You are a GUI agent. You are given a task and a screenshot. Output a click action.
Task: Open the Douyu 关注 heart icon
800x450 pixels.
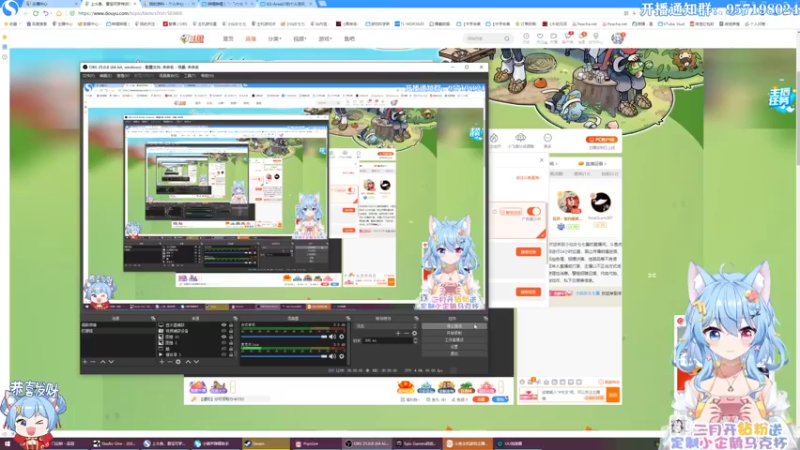540,38
